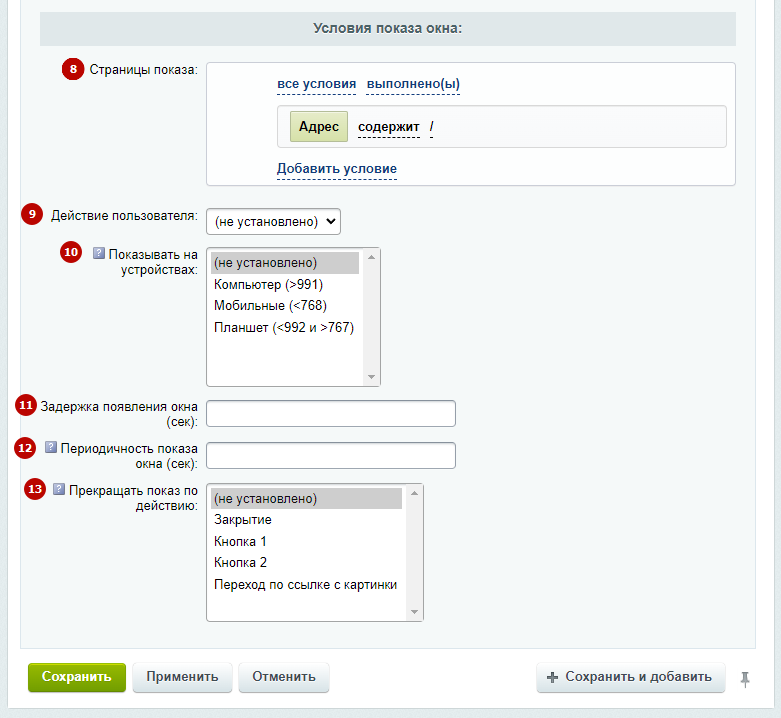Click help icon beside Прекращать показ по действию
The image size is (781, 718).
tap(59, 489)
